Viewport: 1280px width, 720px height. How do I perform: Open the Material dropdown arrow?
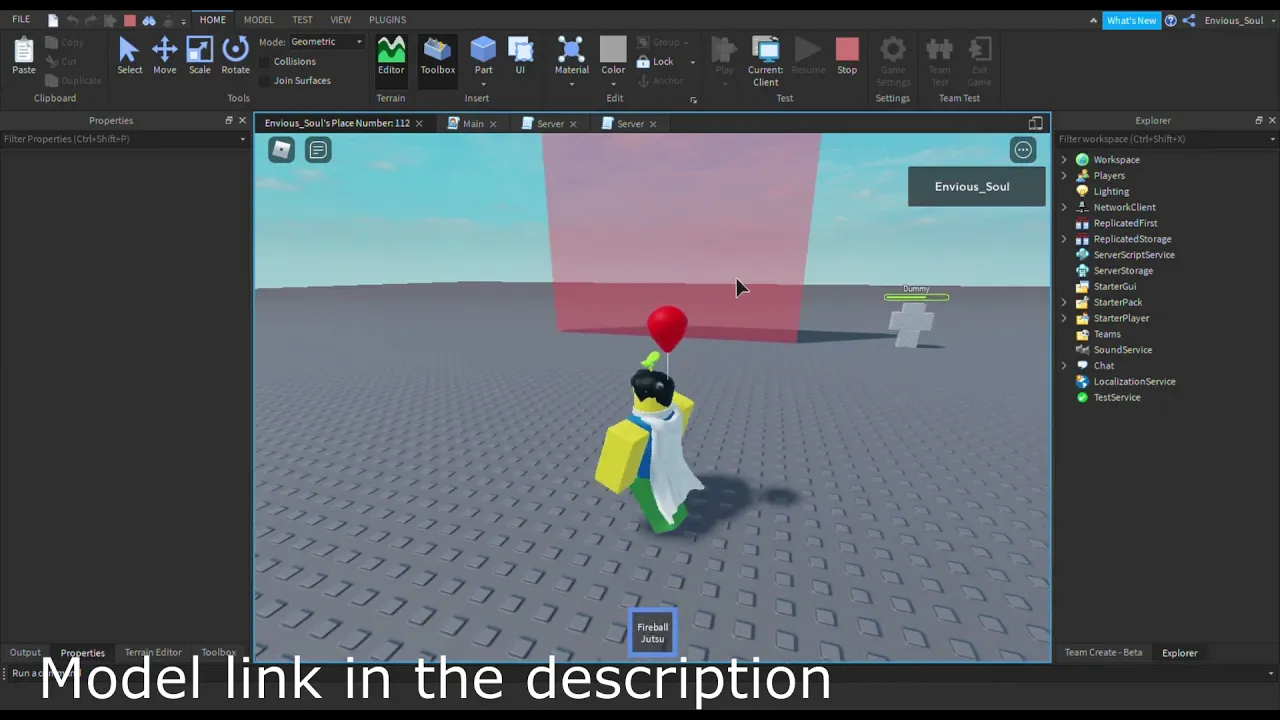pyautogui.click(x=571, y=84)
